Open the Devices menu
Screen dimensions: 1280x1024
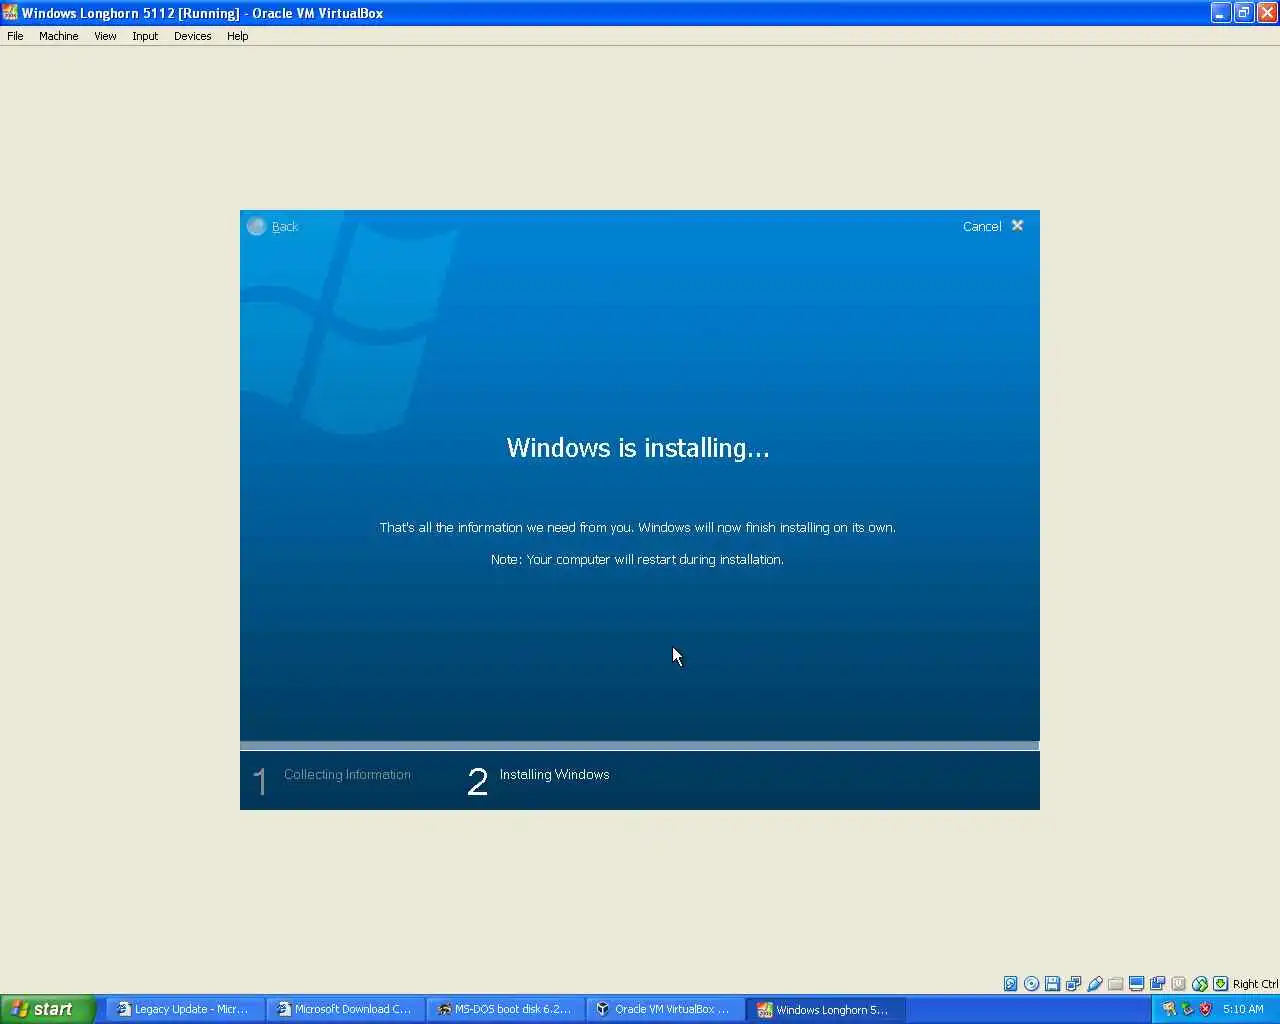[x=192, y=36]
